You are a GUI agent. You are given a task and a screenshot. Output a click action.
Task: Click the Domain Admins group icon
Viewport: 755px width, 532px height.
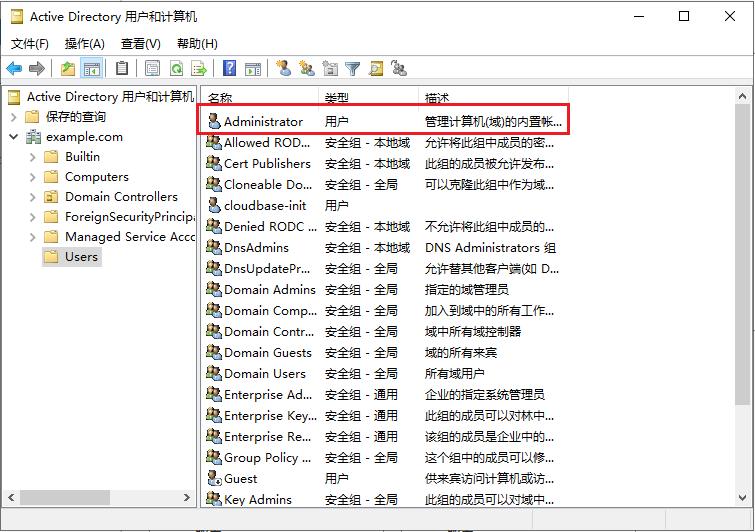[x=214, y=289]
